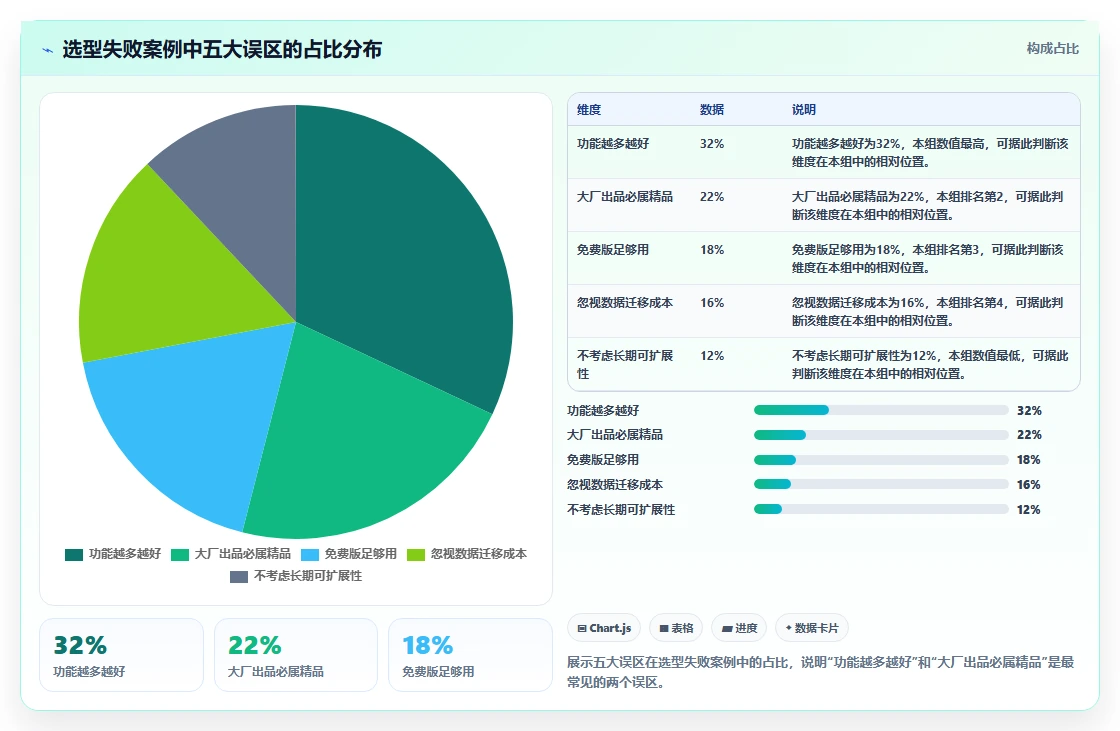Click the 功能越多越好 explanation text in table
1120x731 pixels.
(930, 153)
